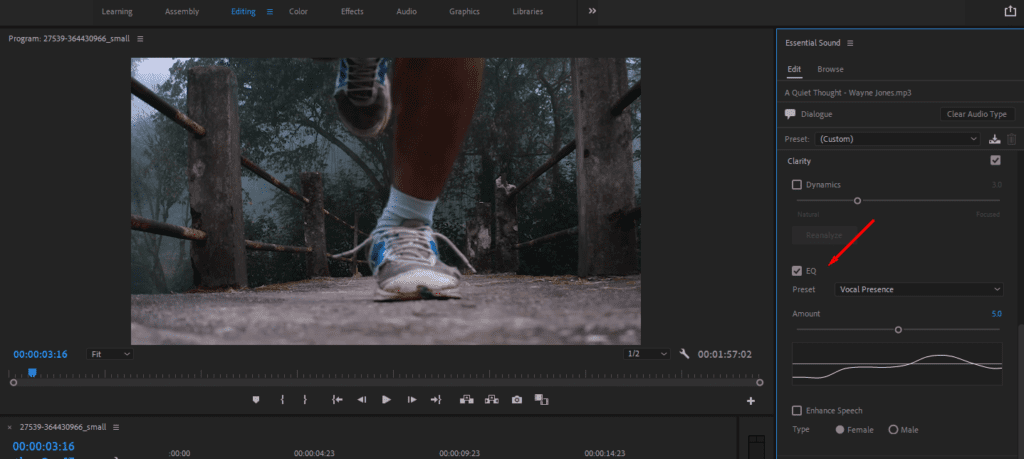Select the Editing workspace tab
The width and height of the screenshot is (1024, 459).
coord(243,12)
